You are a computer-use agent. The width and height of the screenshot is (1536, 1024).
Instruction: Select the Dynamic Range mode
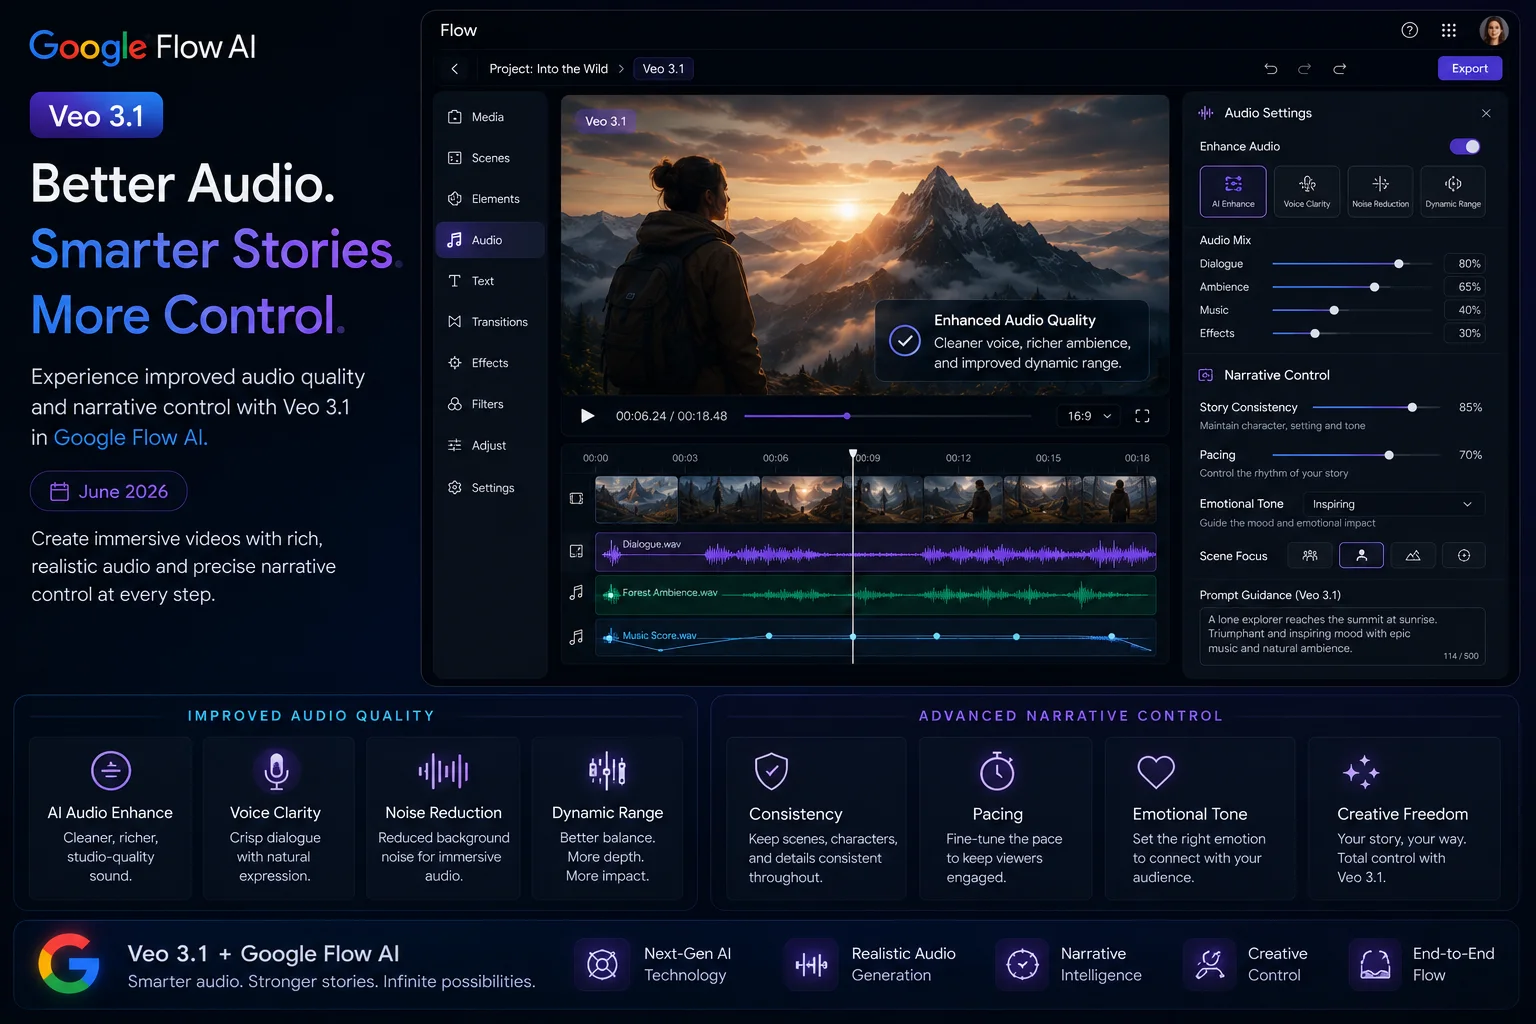(x=1453, y=191)
